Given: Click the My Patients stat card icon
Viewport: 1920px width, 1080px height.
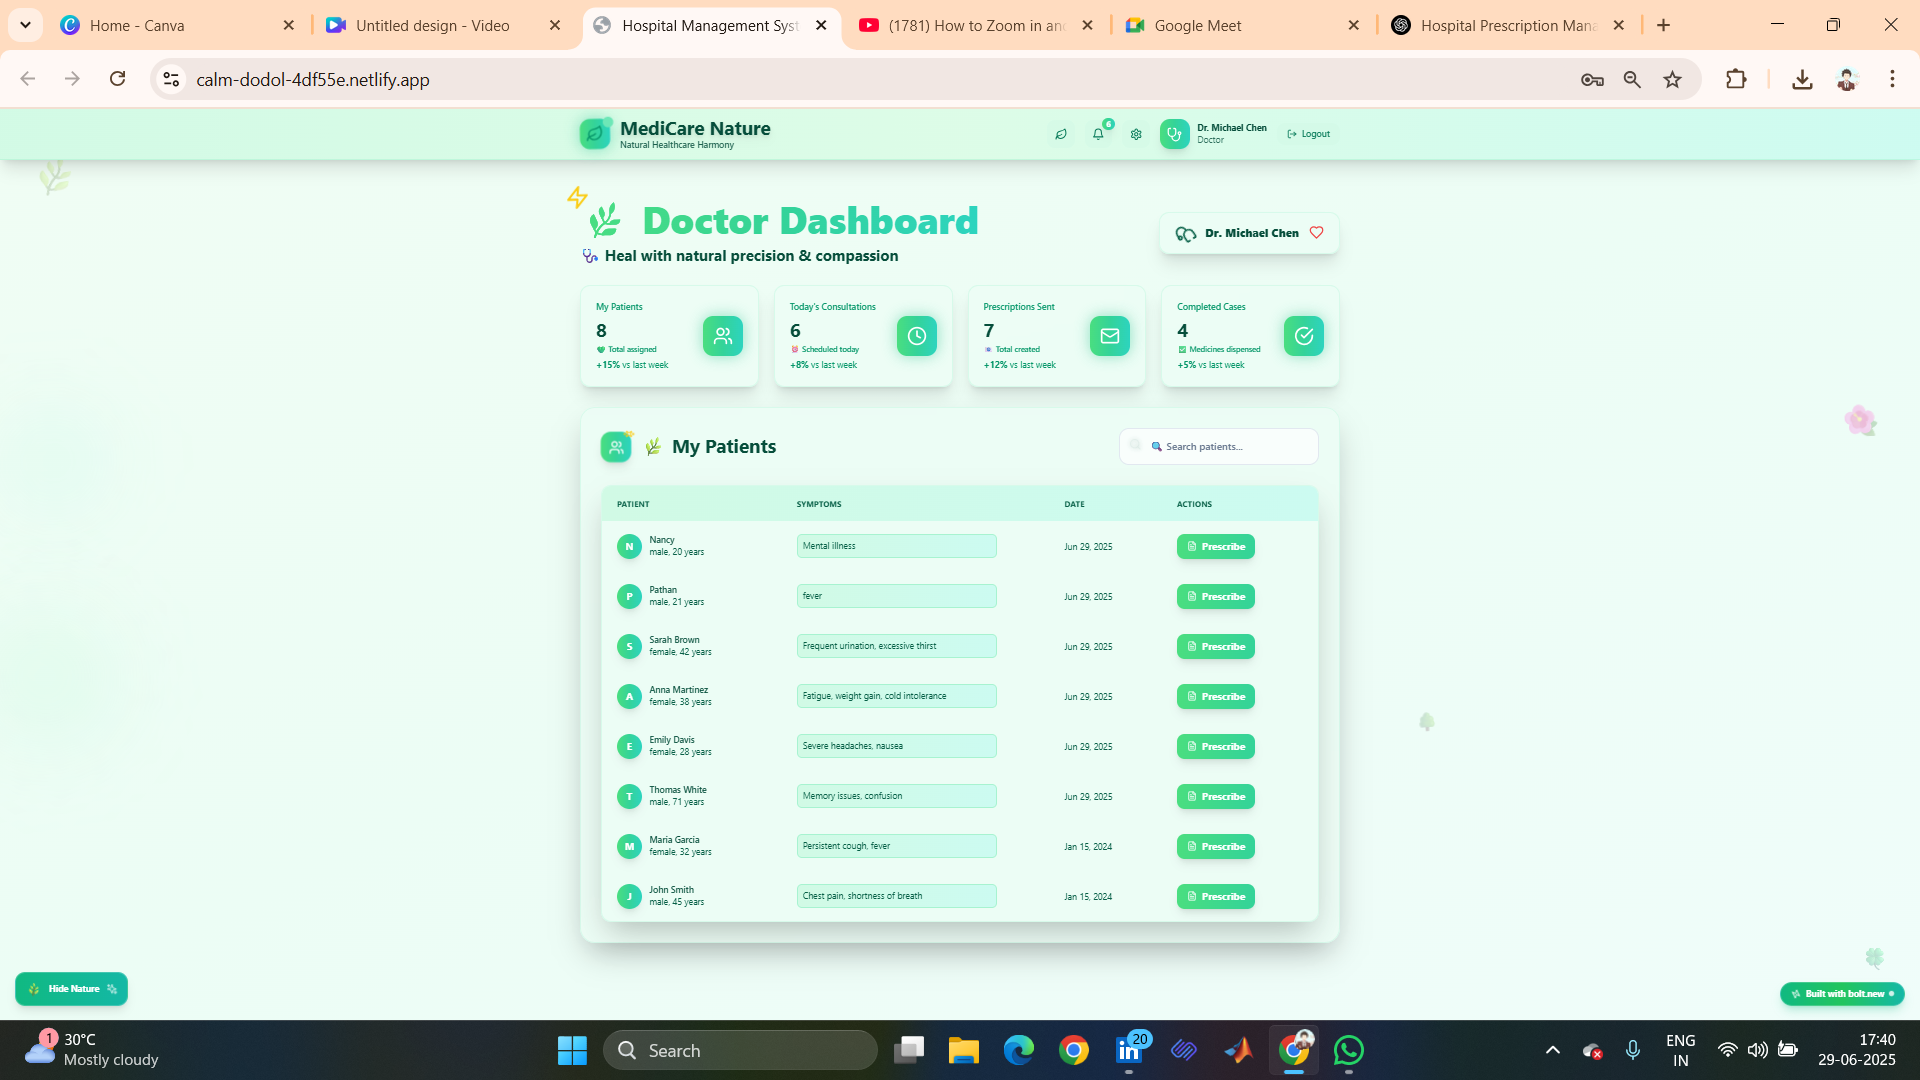Looking at the screenshot, I should pos(722,336).
